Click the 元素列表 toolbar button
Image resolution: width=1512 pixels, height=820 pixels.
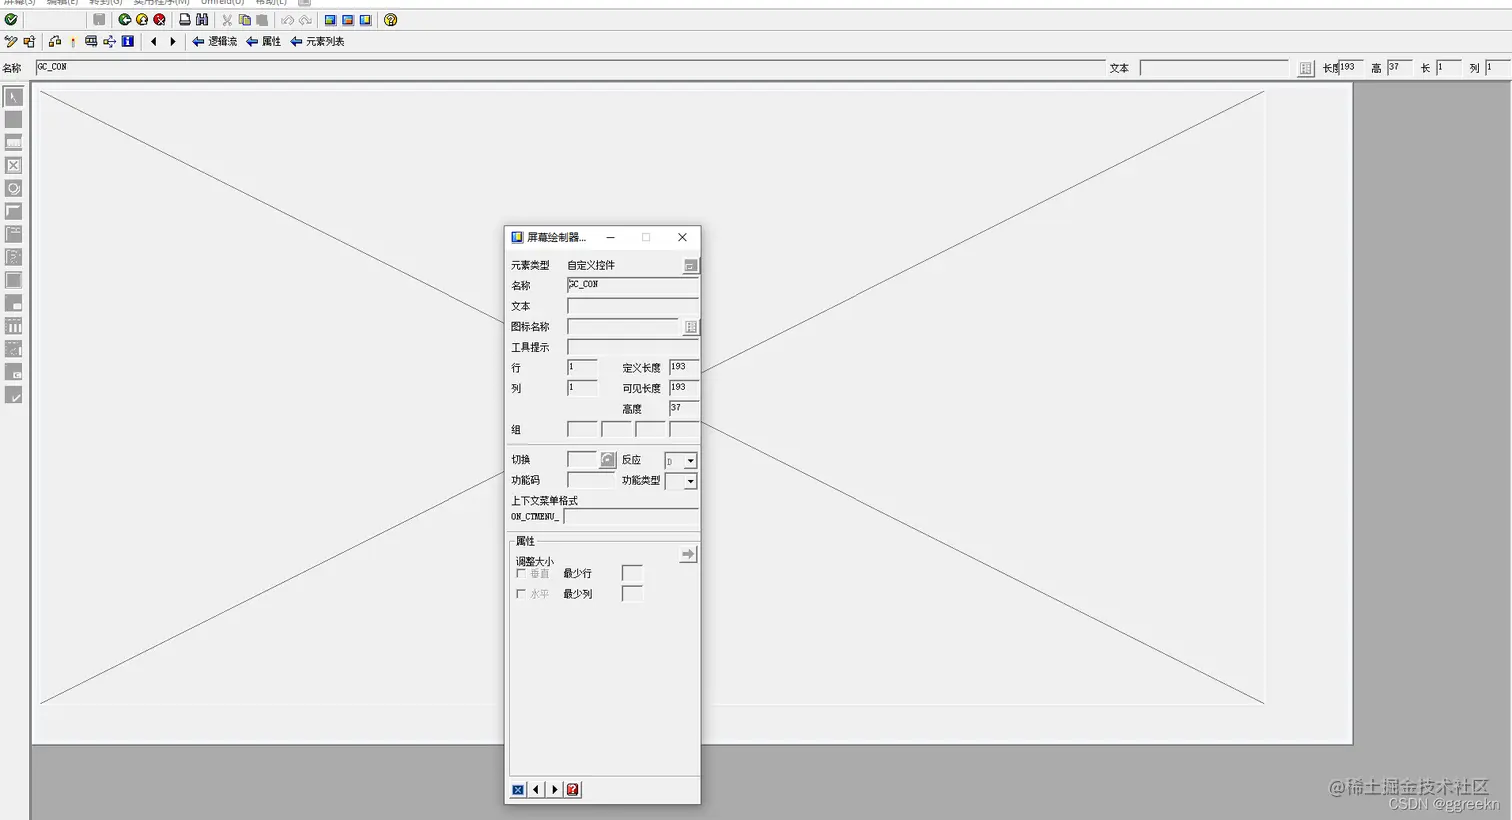(317, 41)
